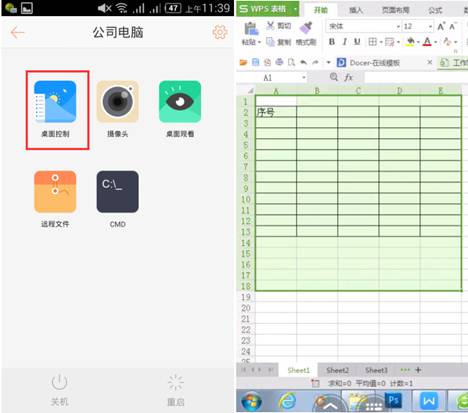
Task: Open the Windows Start orb
Action: point(252,401)
